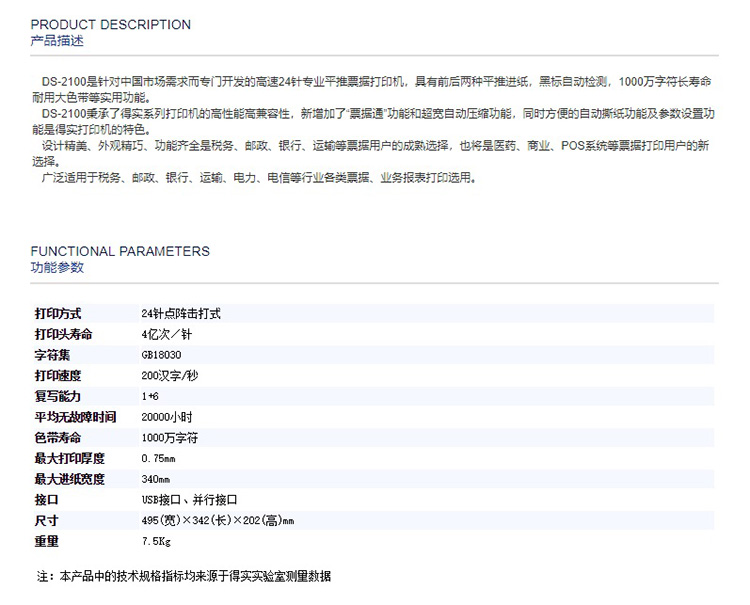The width and height of the screenshot is (750, 605).
Task: Select the value 1000万字符 in table
Action: (x=170, y=438)
